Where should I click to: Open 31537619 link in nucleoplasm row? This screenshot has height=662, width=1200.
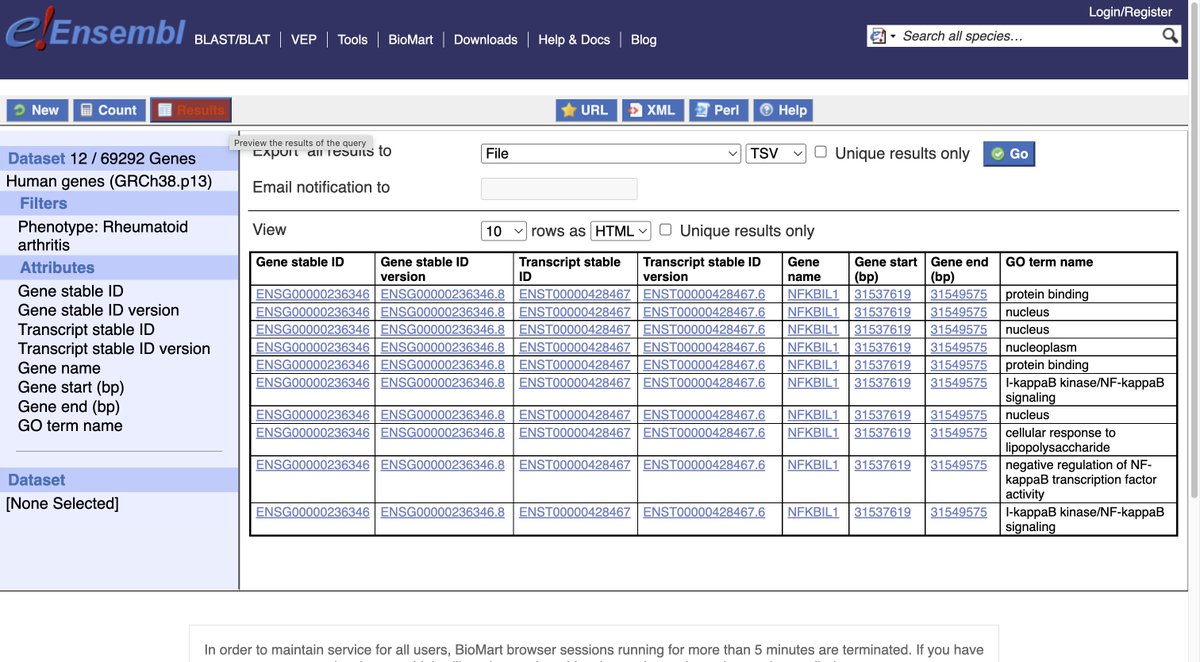coord(883,347)
